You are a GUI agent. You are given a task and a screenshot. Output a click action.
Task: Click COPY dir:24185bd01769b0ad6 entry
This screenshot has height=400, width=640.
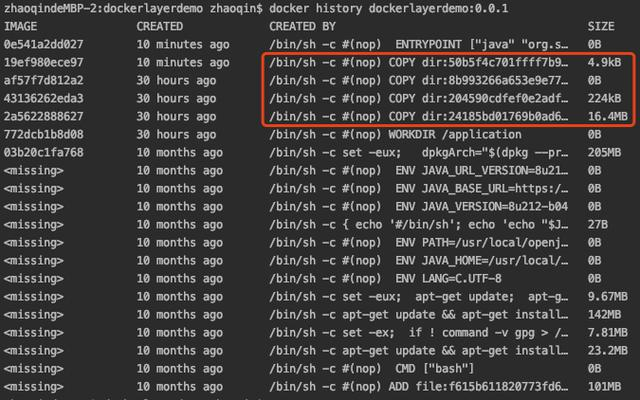(418, 116)
